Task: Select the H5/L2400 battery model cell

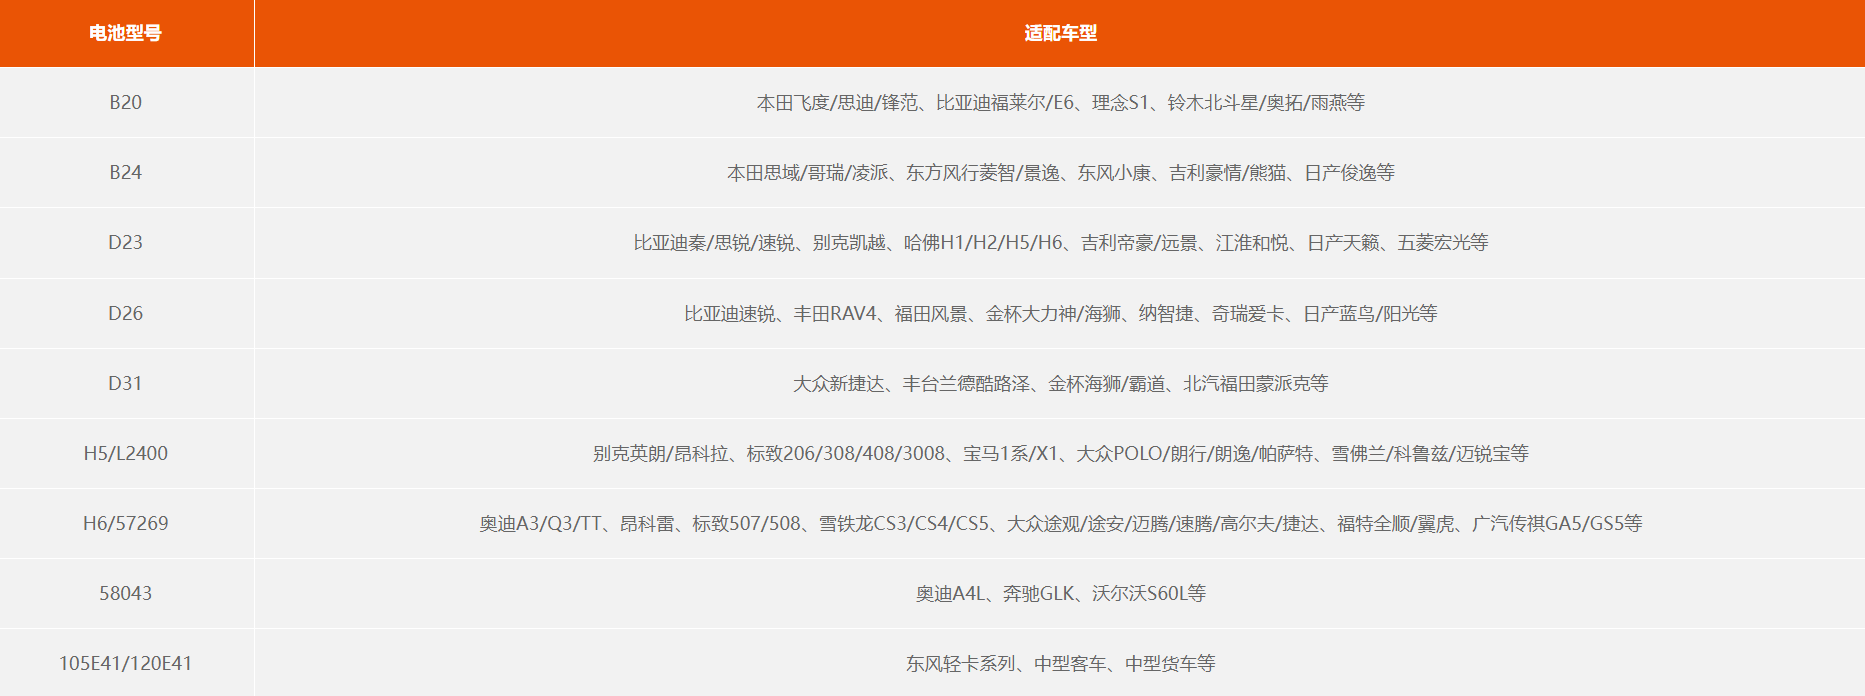Action: (x=126, y=453)
